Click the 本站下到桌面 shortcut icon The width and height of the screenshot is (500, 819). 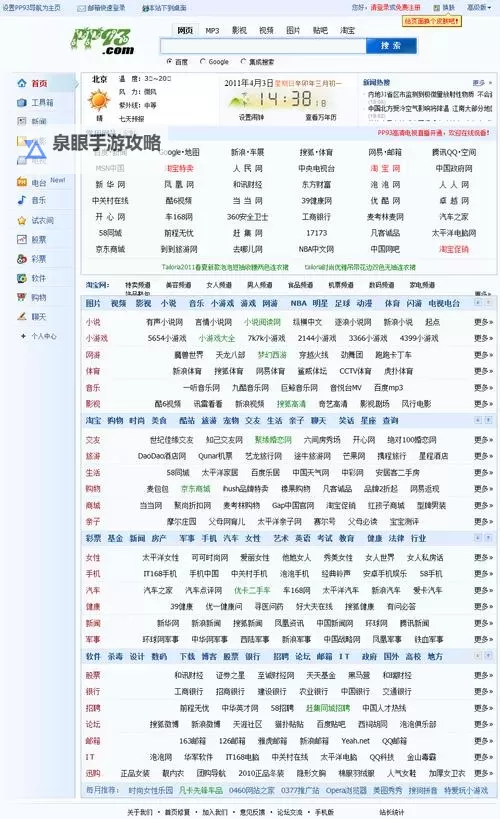coord(146,8)
